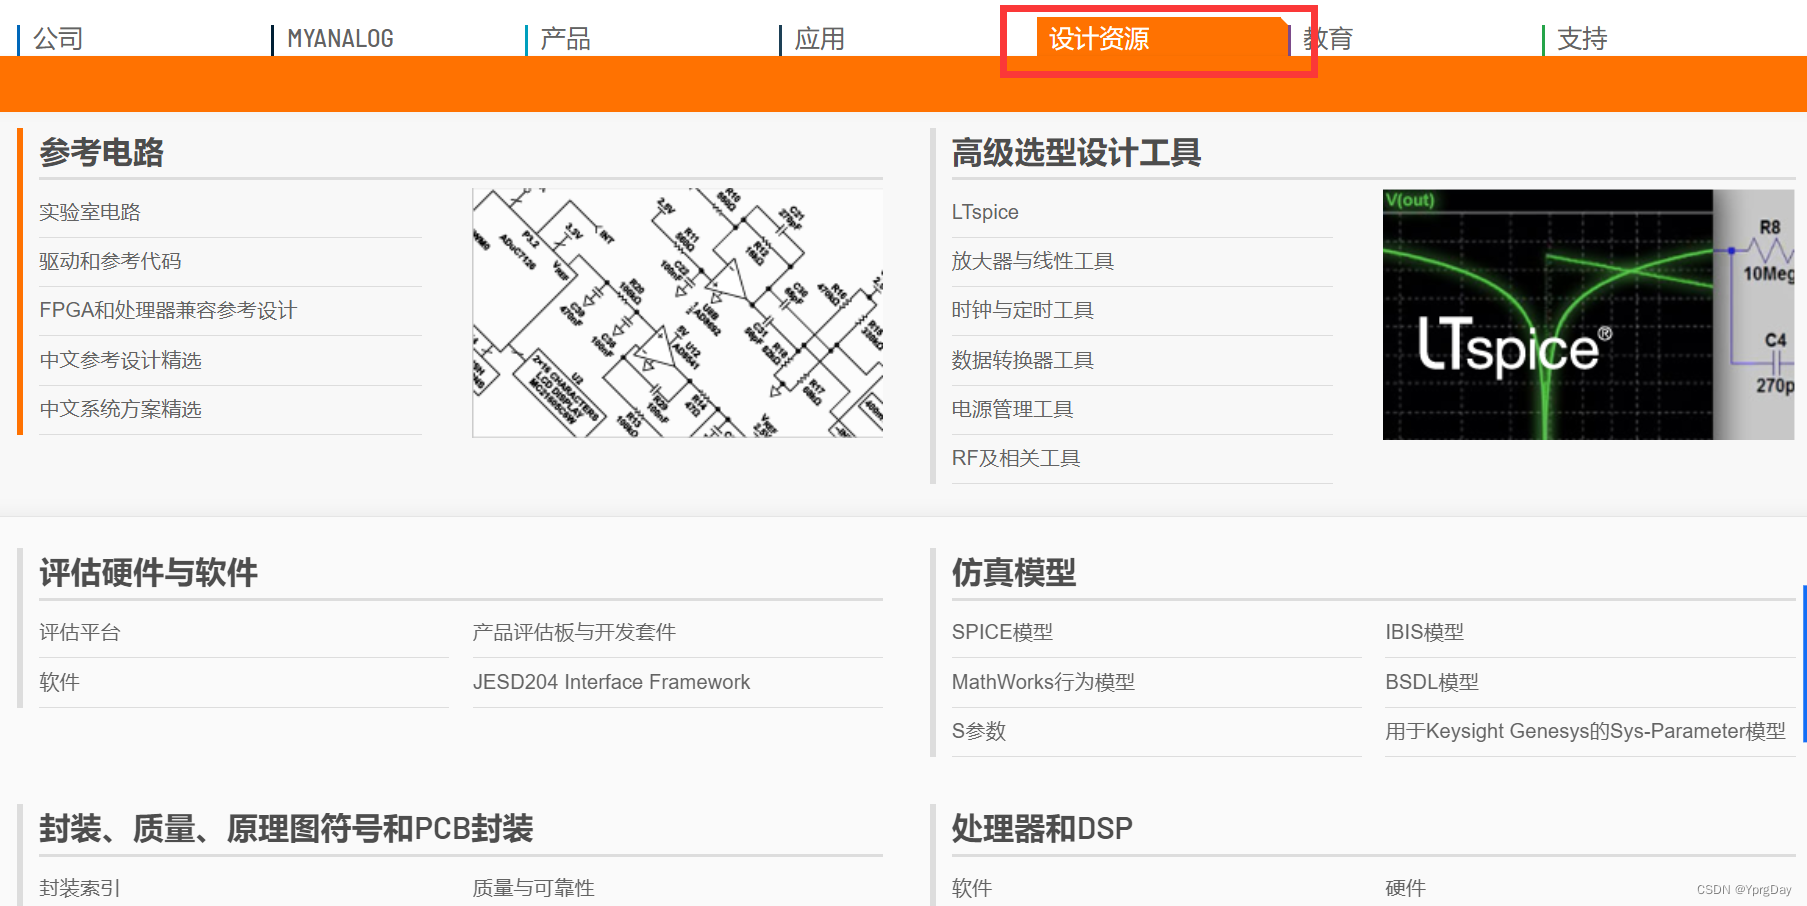Screen dimensions: 1807x906
Task: Open 驱动和参考代码 page
Action: click(110, 261)
